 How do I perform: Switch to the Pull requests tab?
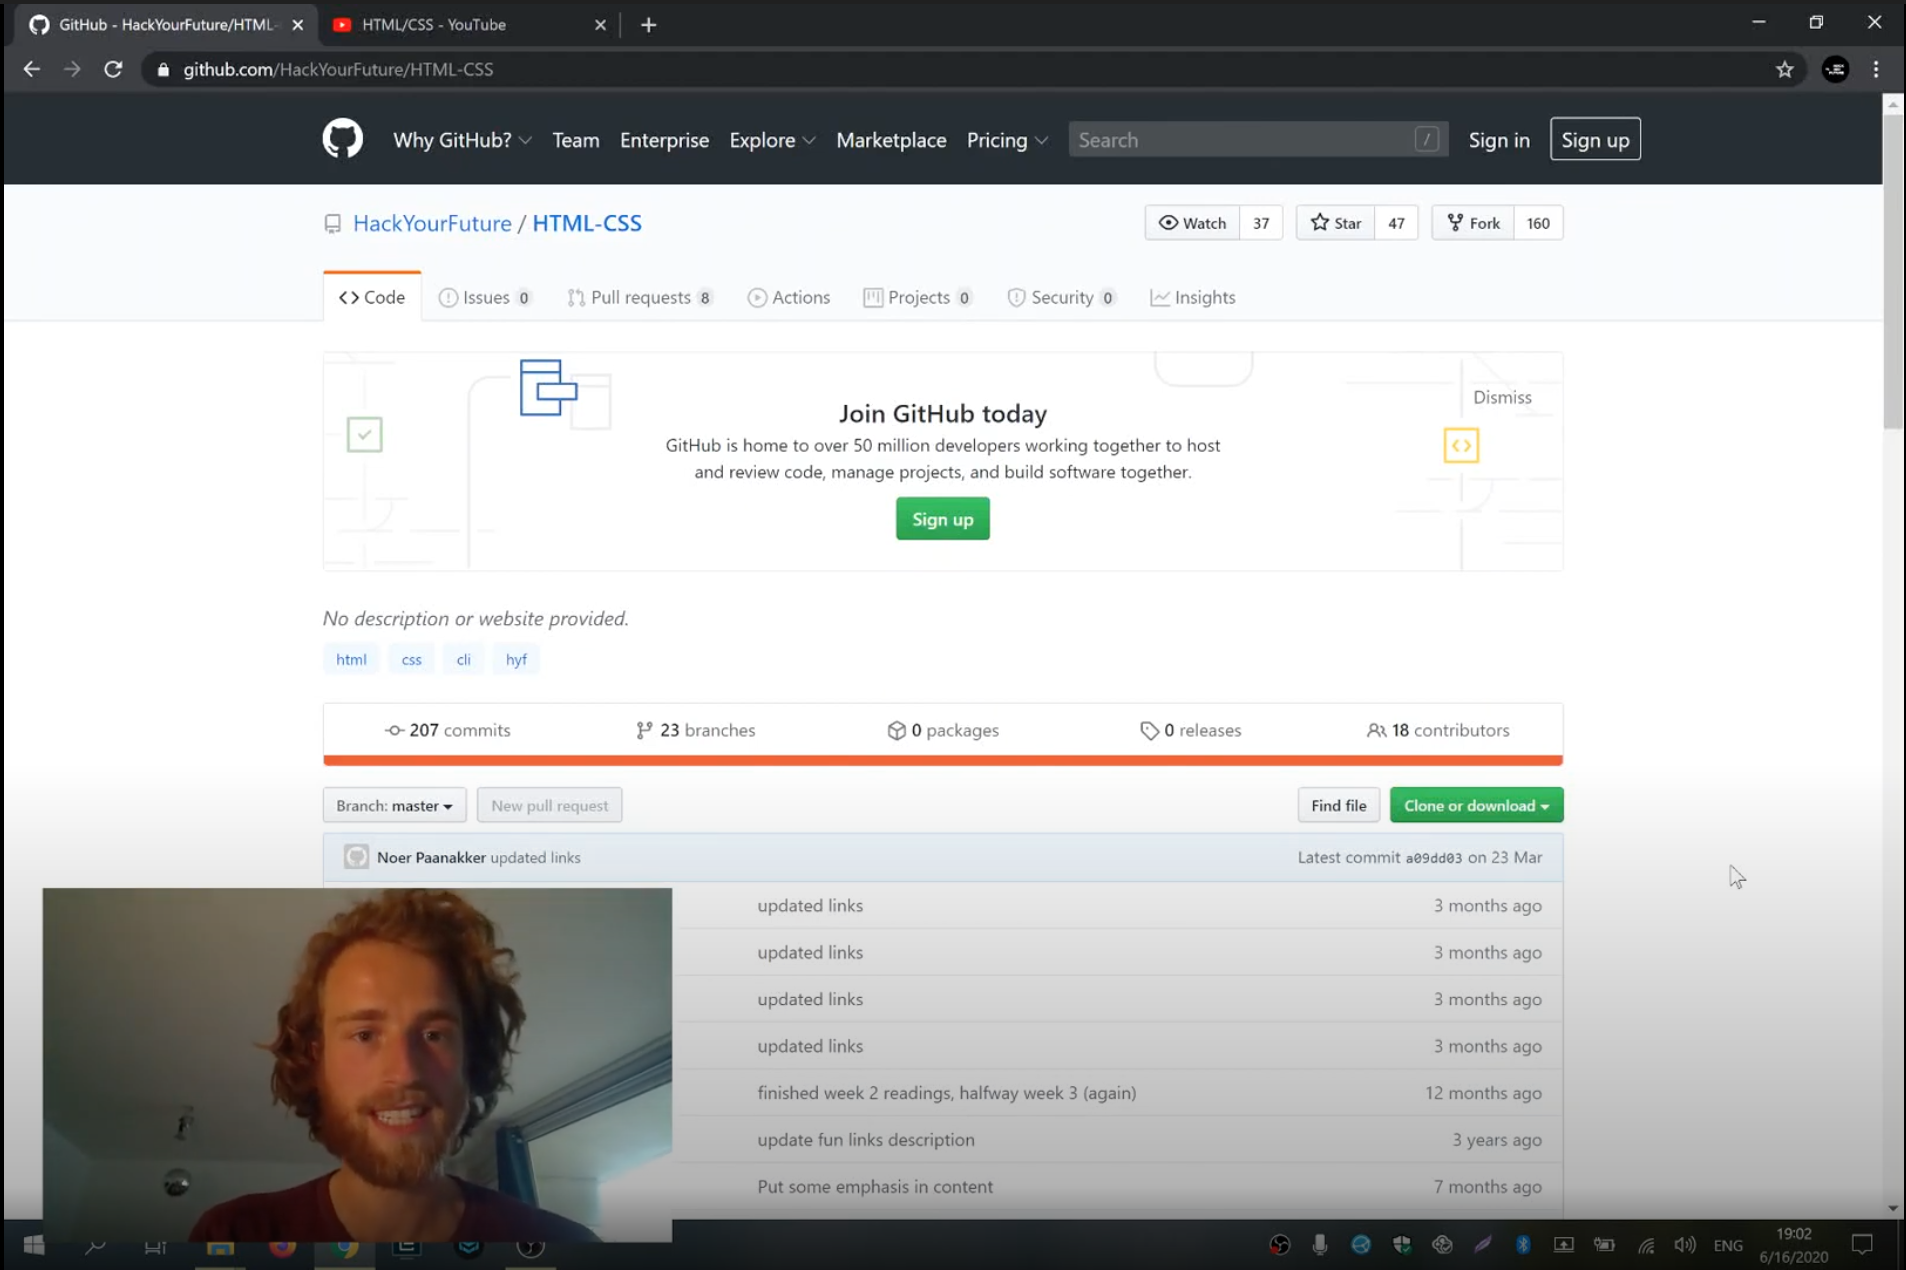[x=639, y=297]
